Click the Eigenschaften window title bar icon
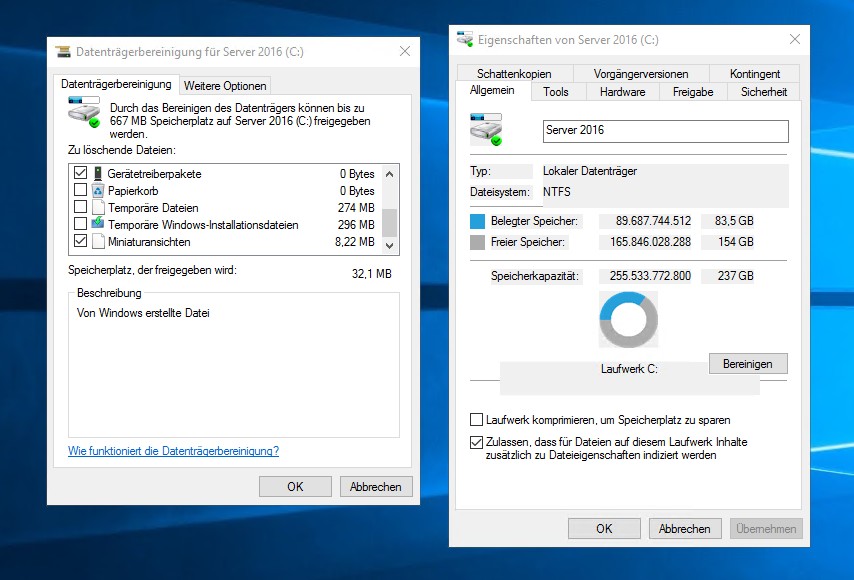The width and height of the screenshot is (854, 580). (x=465, y=39)
